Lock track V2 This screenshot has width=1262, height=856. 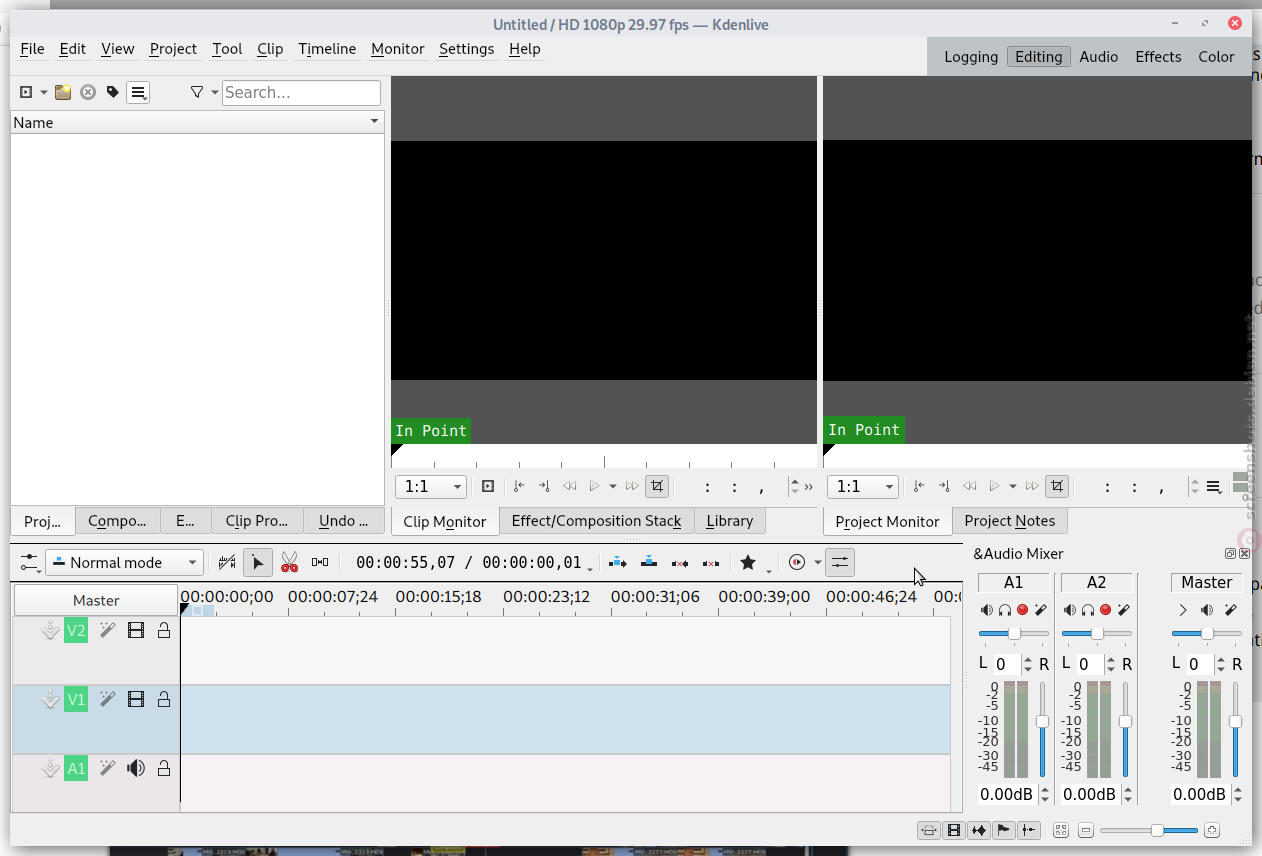[163, 630]
